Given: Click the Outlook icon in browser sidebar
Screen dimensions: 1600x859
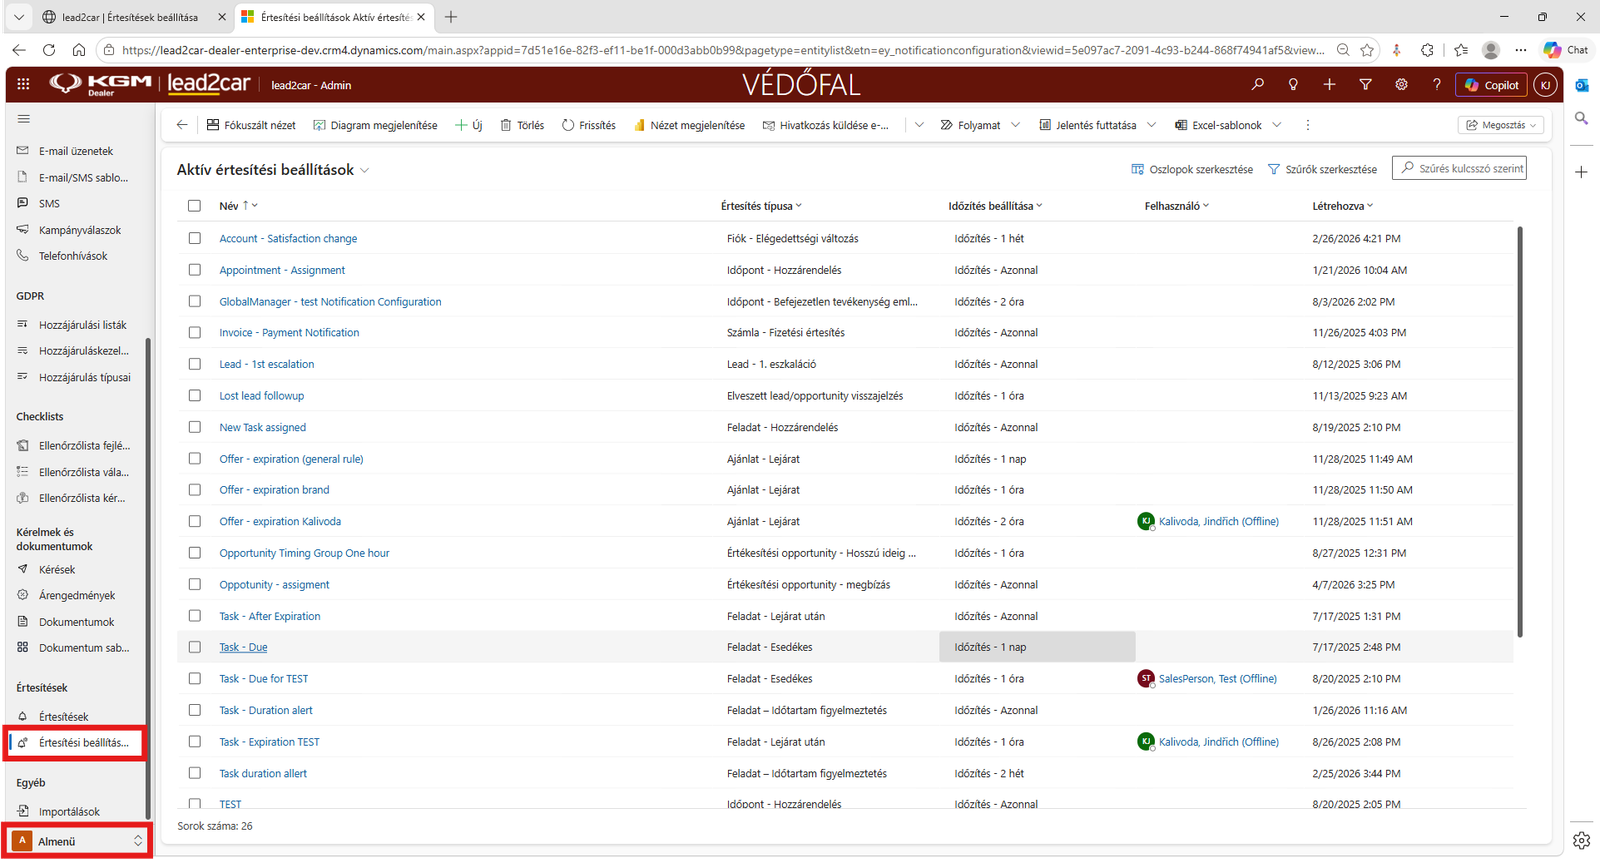Looking at the screenshot, I should pos(1582,85).
